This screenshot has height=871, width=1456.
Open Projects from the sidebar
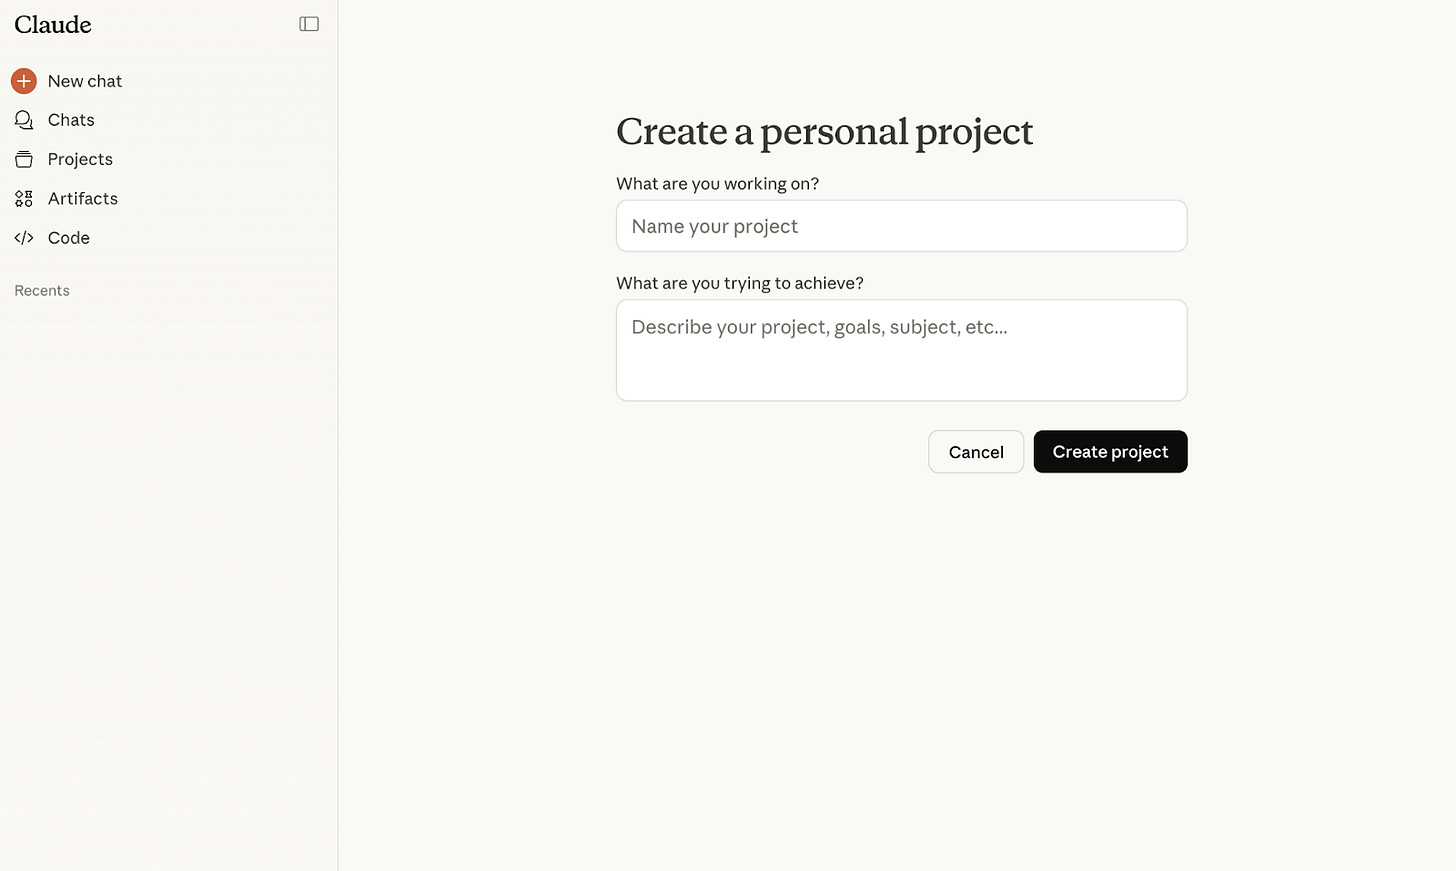coord(80,159)
